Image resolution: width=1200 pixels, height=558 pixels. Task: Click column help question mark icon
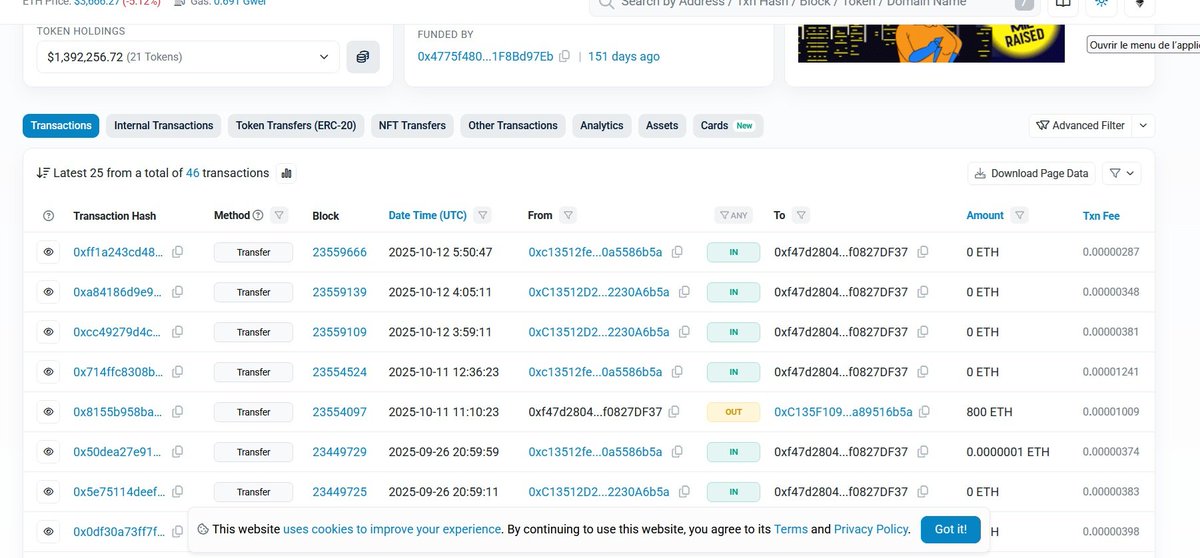[x=48, y=216]
